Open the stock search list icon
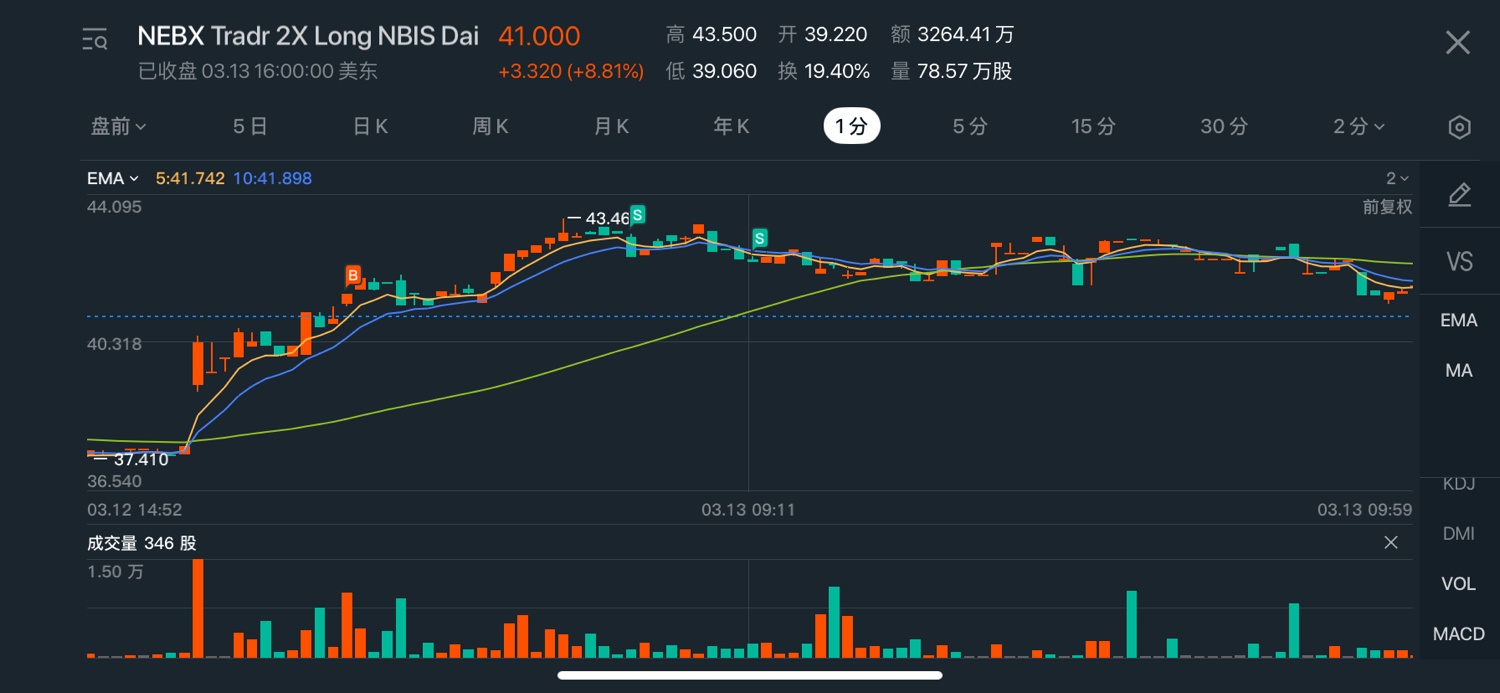Viewport: 1500px width, 693px height. [x=95, y=40]
